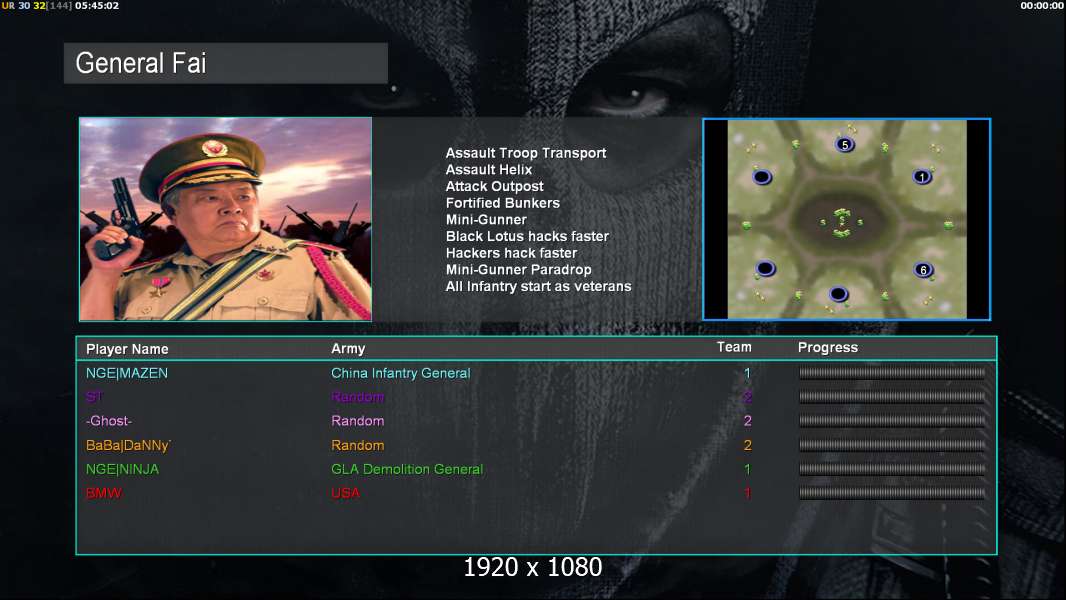This screenshot has height=600, width=1066.
Task: Click the "Attack Outpost" ability line
Action: tap(494, 187)
